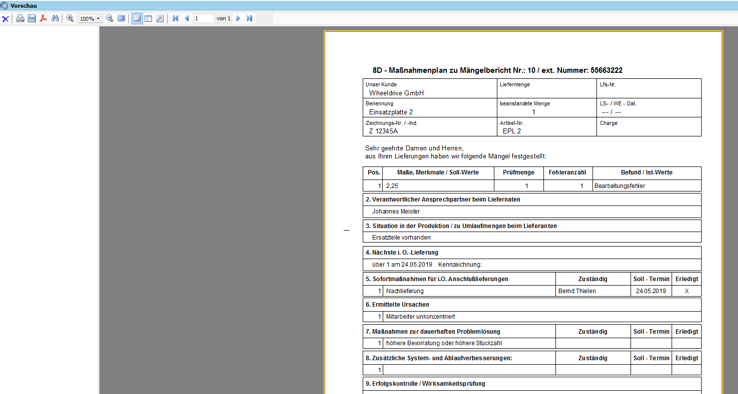Open the page settings icon
This screenshot has height=394, width=738.
[160, 18]
